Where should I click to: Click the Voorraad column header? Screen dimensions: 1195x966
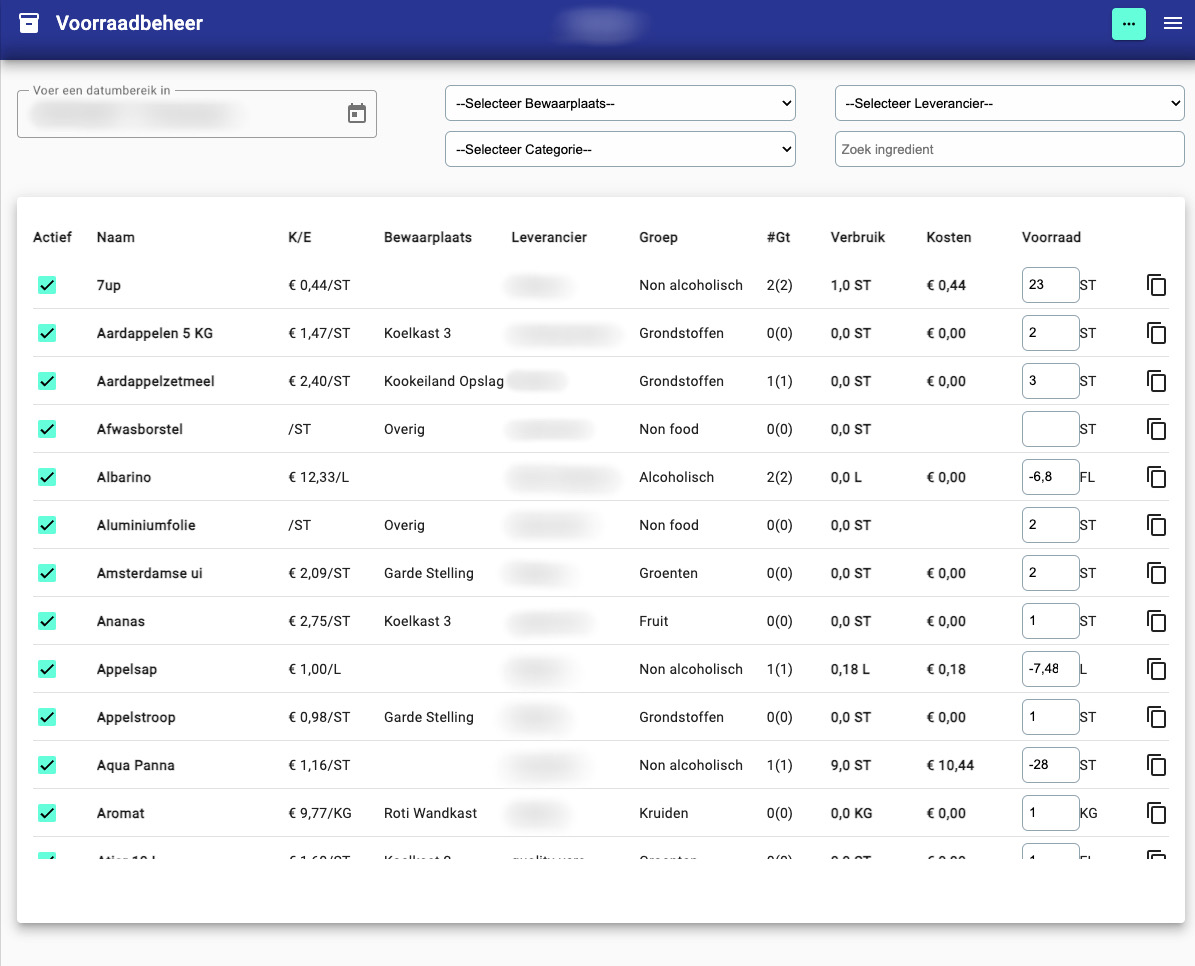click(x=1051, y=237)
